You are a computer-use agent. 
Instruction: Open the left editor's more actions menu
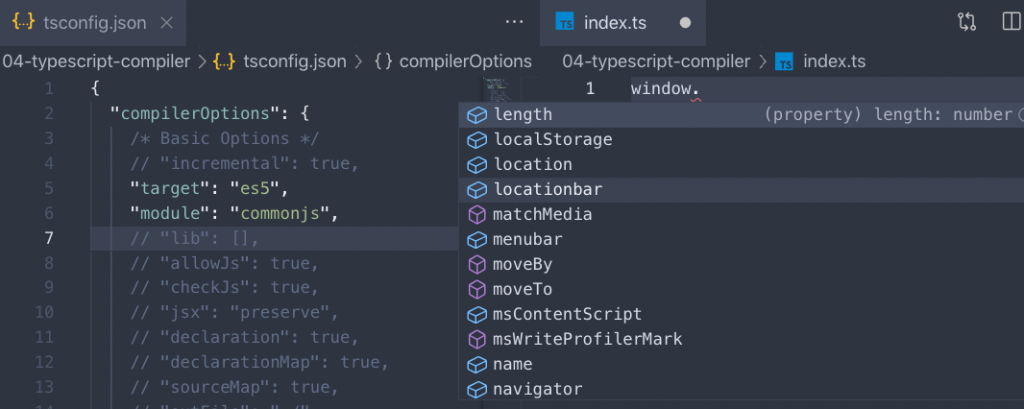pyautogui.click(x=515, y=22)
